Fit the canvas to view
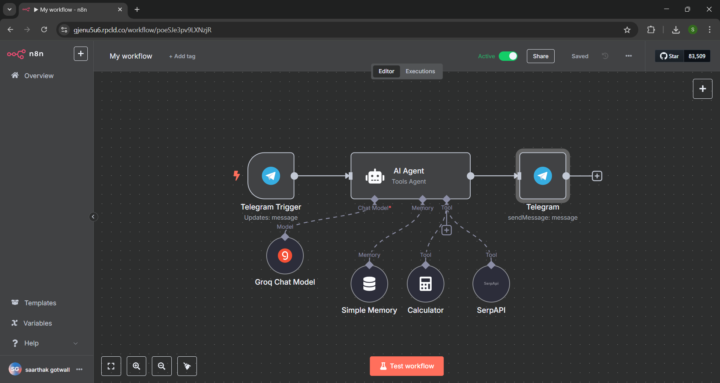 pos(111,366)
